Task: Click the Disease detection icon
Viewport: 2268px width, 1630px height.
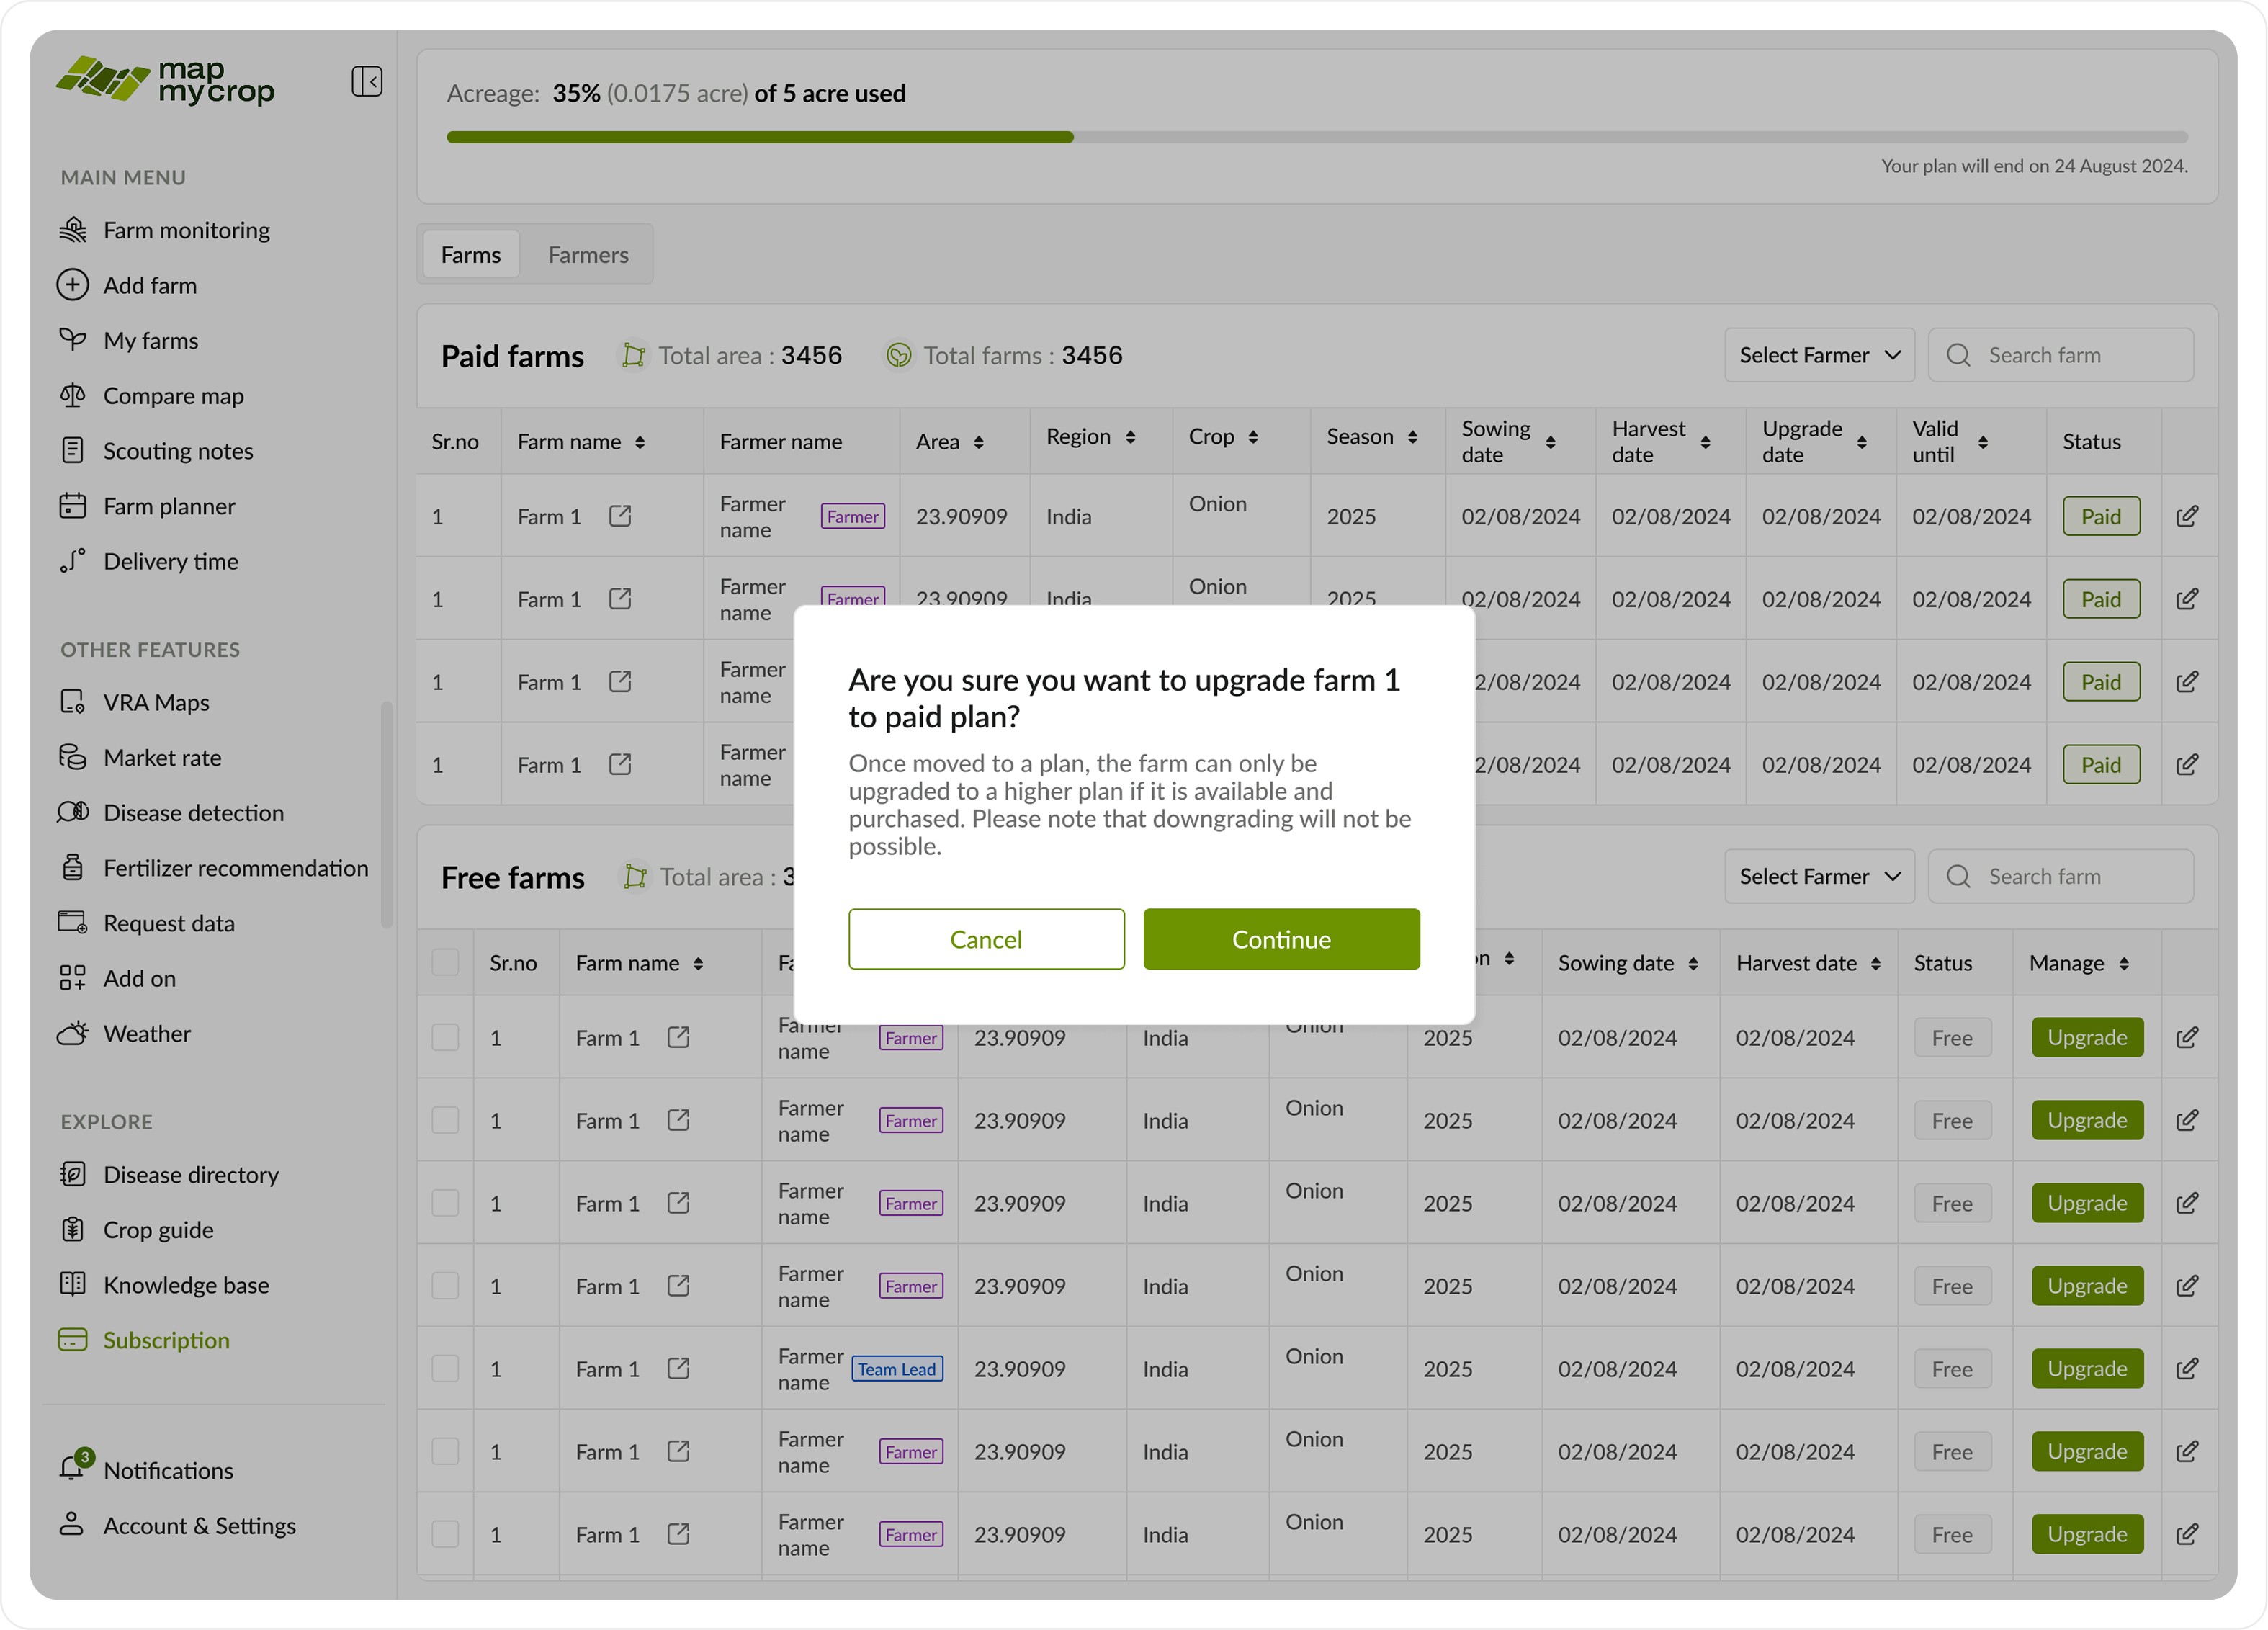Action: click(72, 812)
